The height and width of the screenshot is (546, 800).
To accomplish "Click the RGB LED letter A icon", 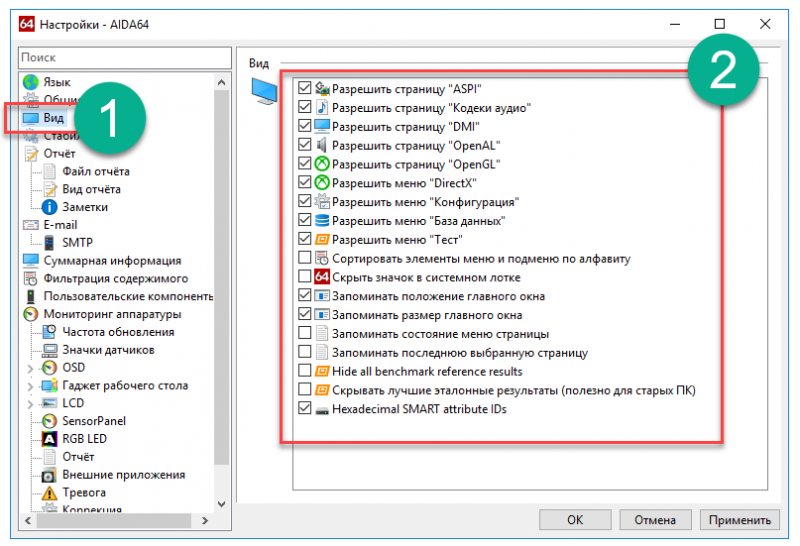I will pos(49,439).
